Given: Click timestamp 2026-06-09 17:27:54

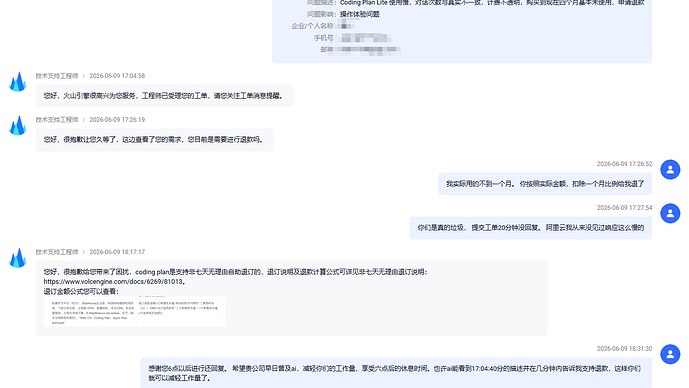Looking at the screenshot, I should tap(624, 208).
